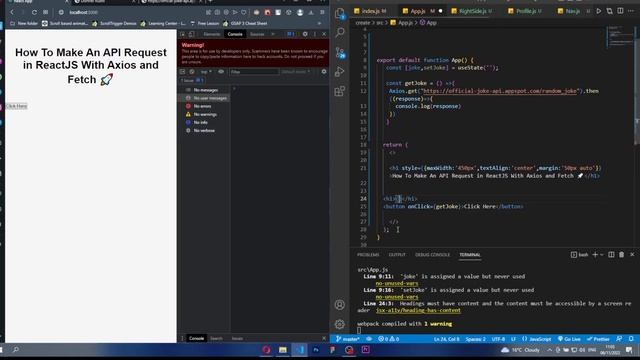Click the joke API URL in code
Screen dimensions: 640x360
pos(500,91)
